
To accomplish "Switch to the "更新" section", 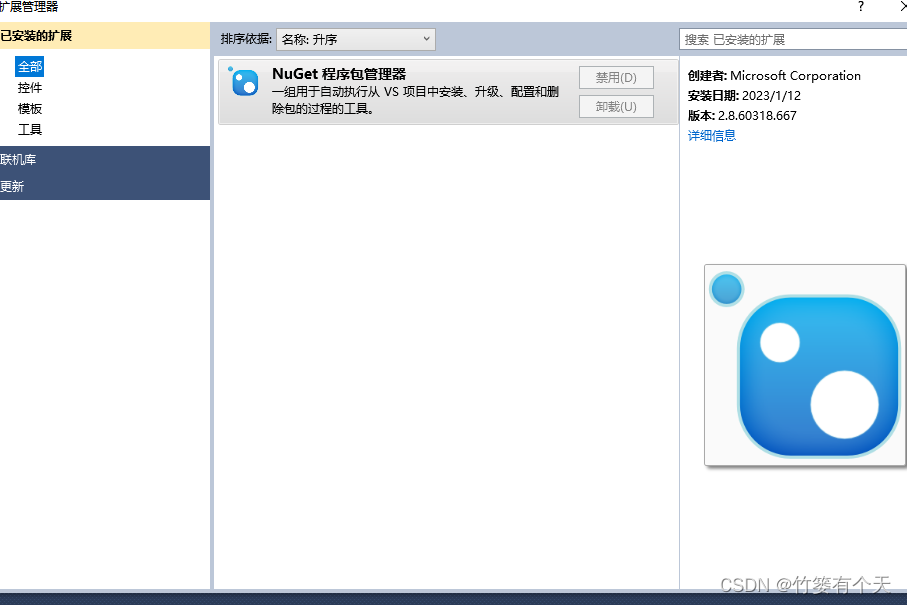I will (x=105, y=186).
